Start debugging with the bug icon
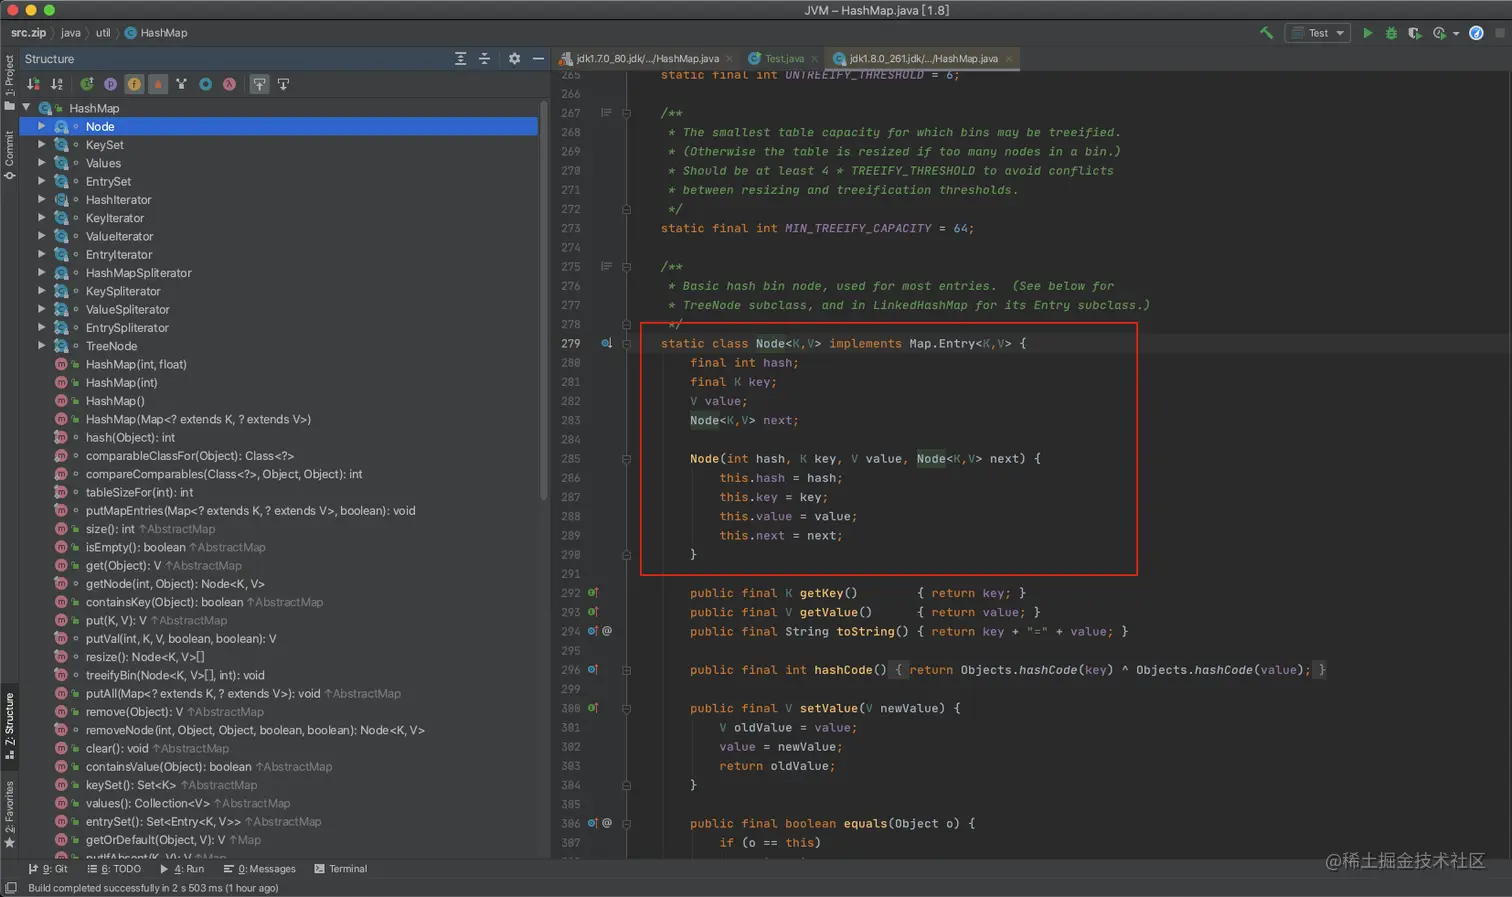This screenshot has width=1512, height=897. tap(1391, 33)
